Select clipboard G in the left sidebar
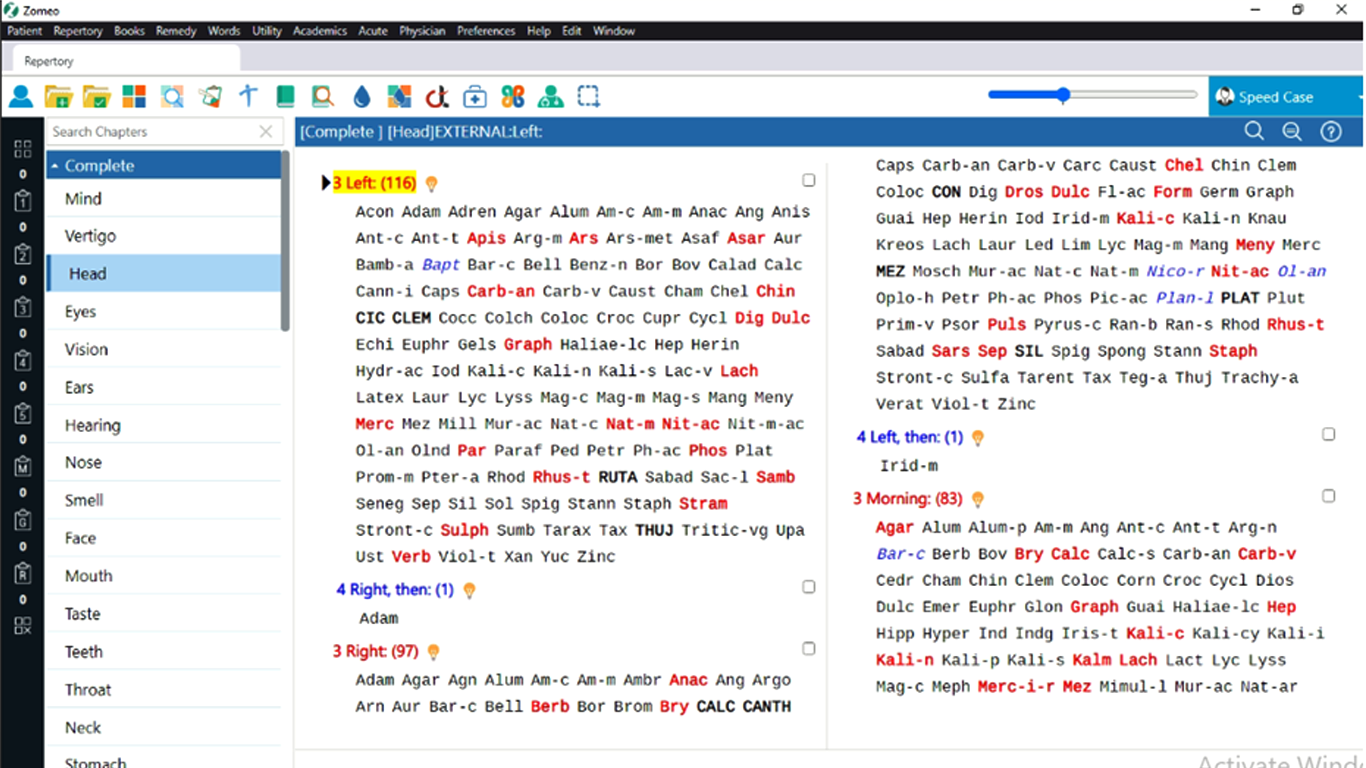This screenshot has height=768, width=1366. [22, 520]
